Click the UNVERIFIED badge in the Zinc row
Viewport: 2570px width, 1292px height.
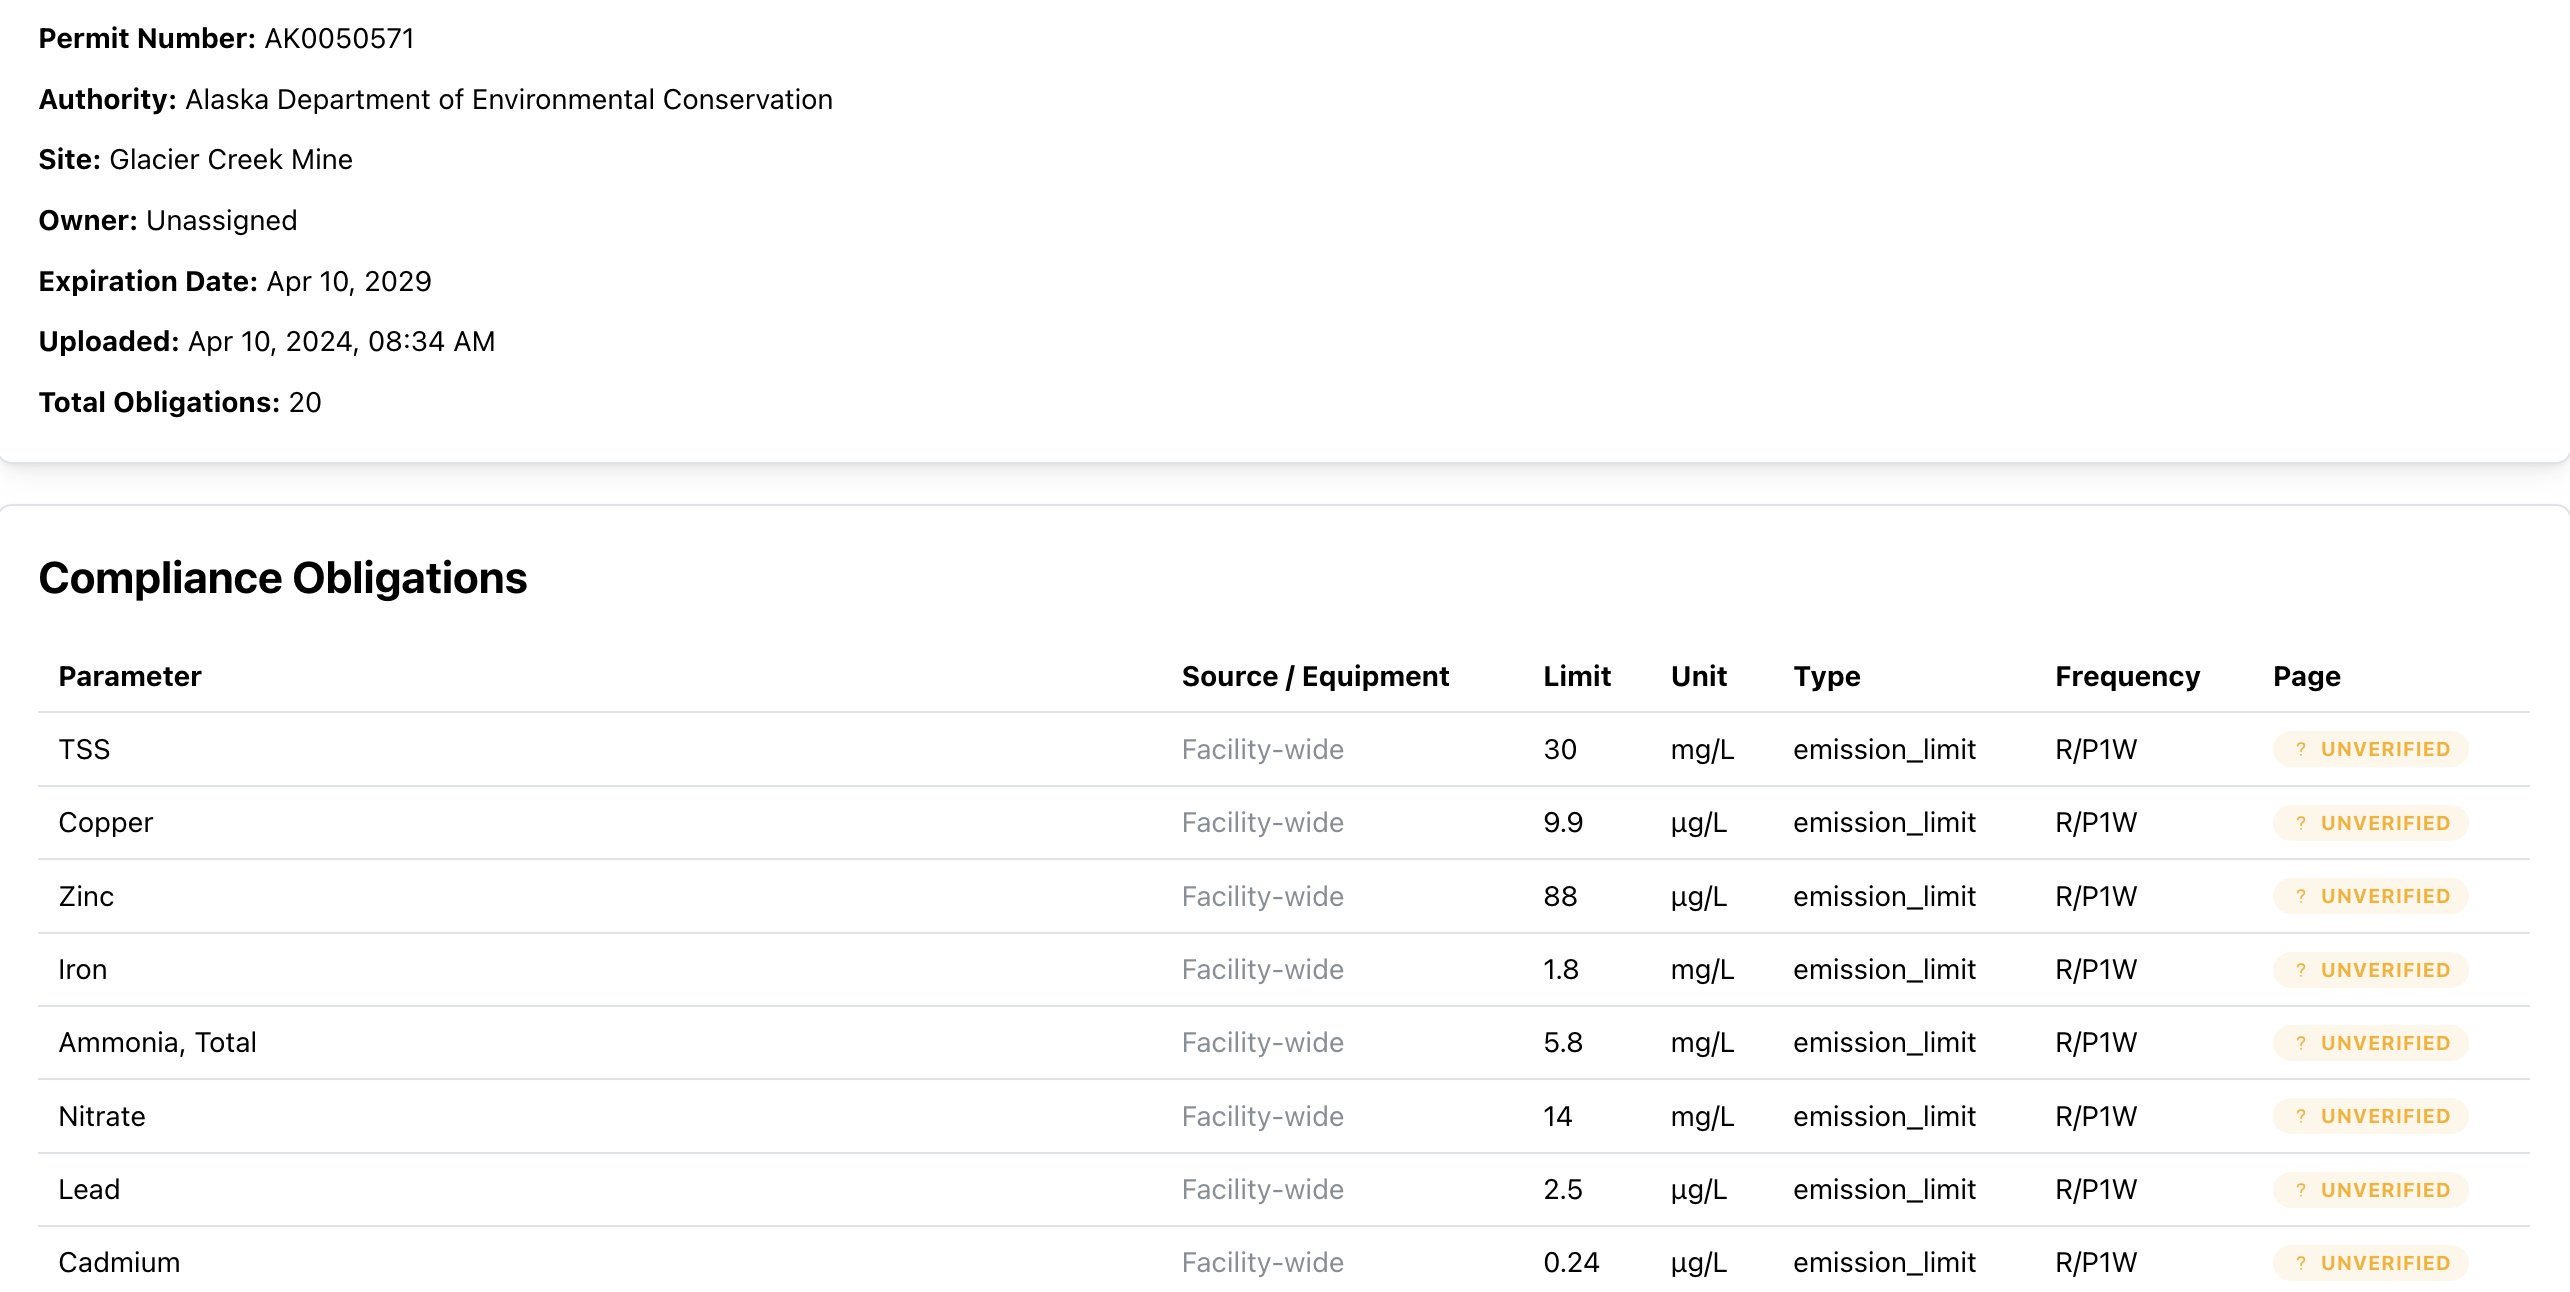click(x=2370, y=896)
